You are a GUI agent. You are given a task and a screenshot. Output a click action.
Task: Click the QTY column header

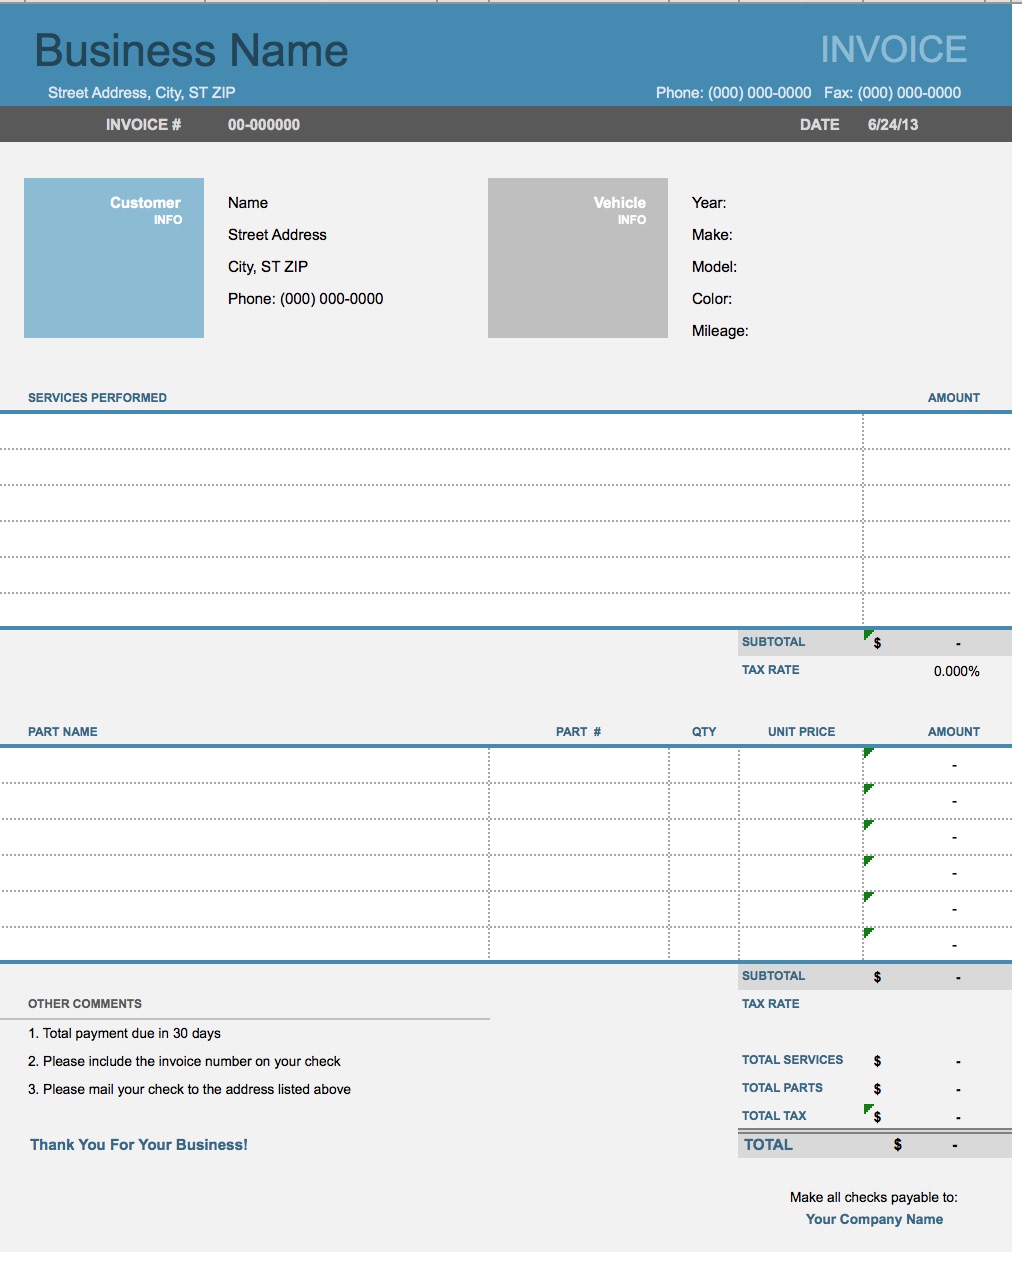704,732
